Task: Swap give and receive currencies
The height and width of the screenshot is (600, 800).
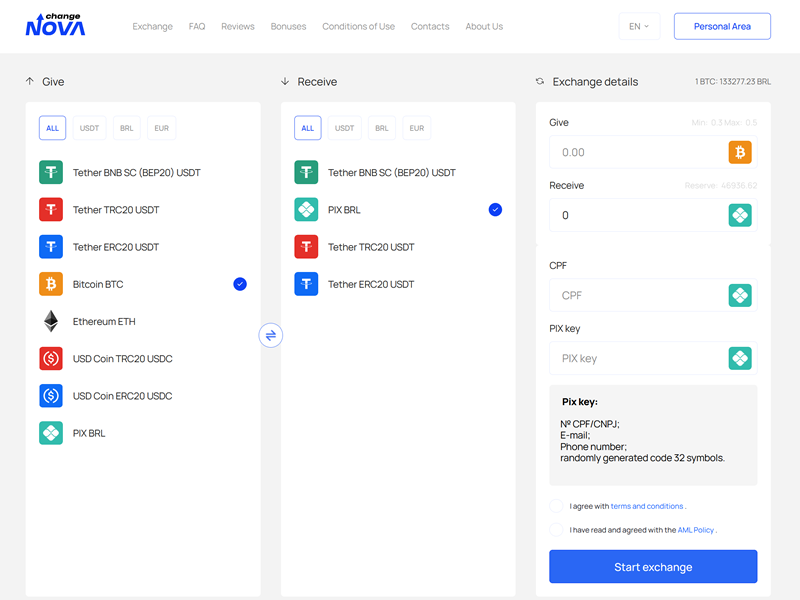Action: 271,335
